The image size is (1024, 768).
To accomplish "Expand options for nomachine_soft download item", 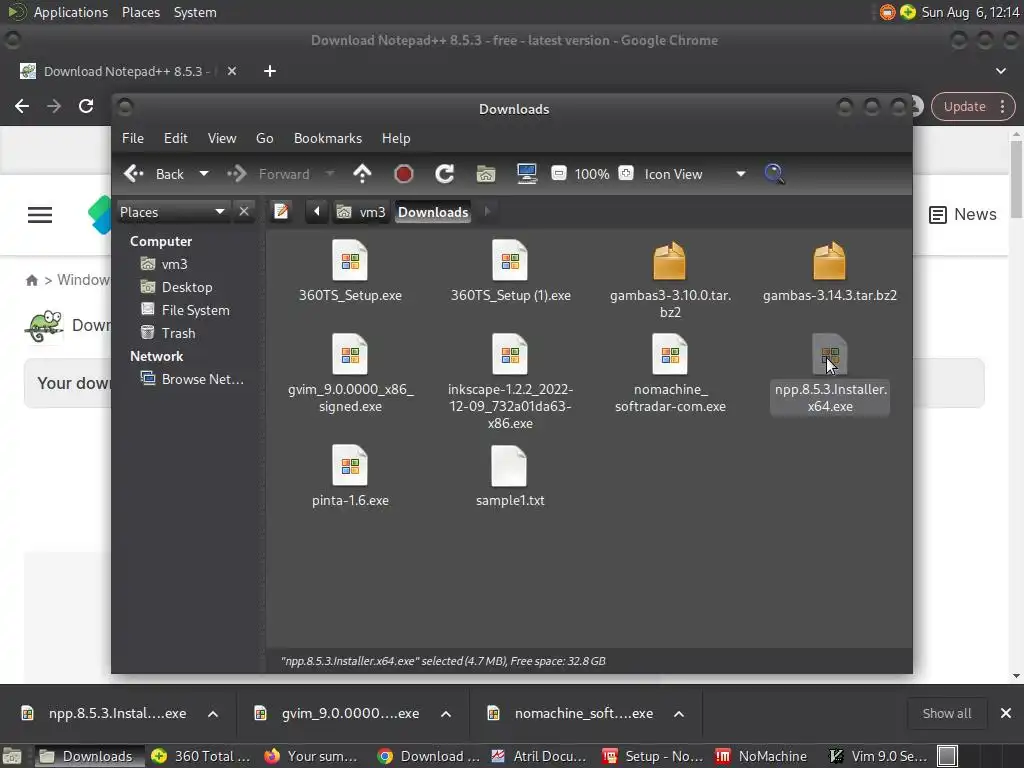I will (679, 714).
